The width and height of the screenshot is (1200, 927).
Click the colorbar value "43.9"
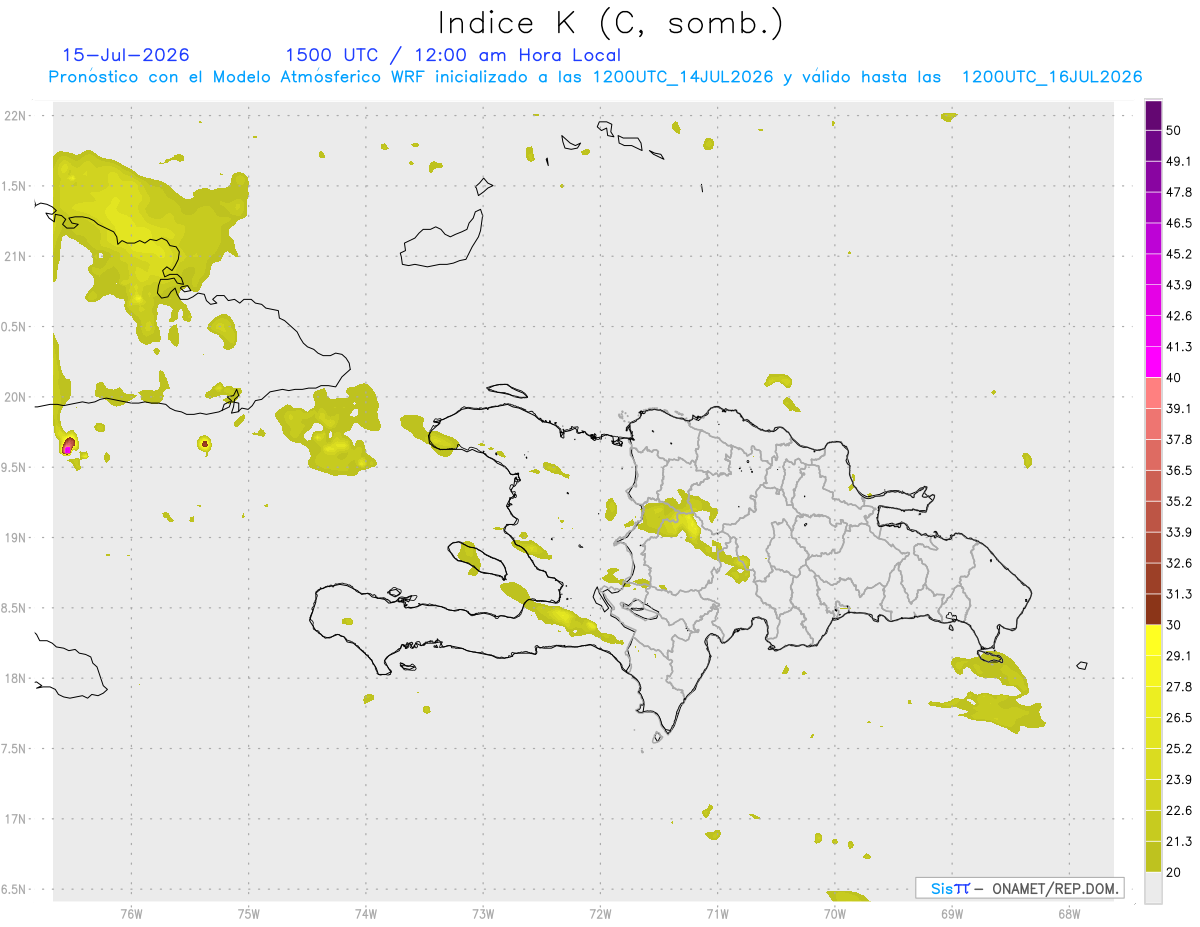tap(1179, 285)
